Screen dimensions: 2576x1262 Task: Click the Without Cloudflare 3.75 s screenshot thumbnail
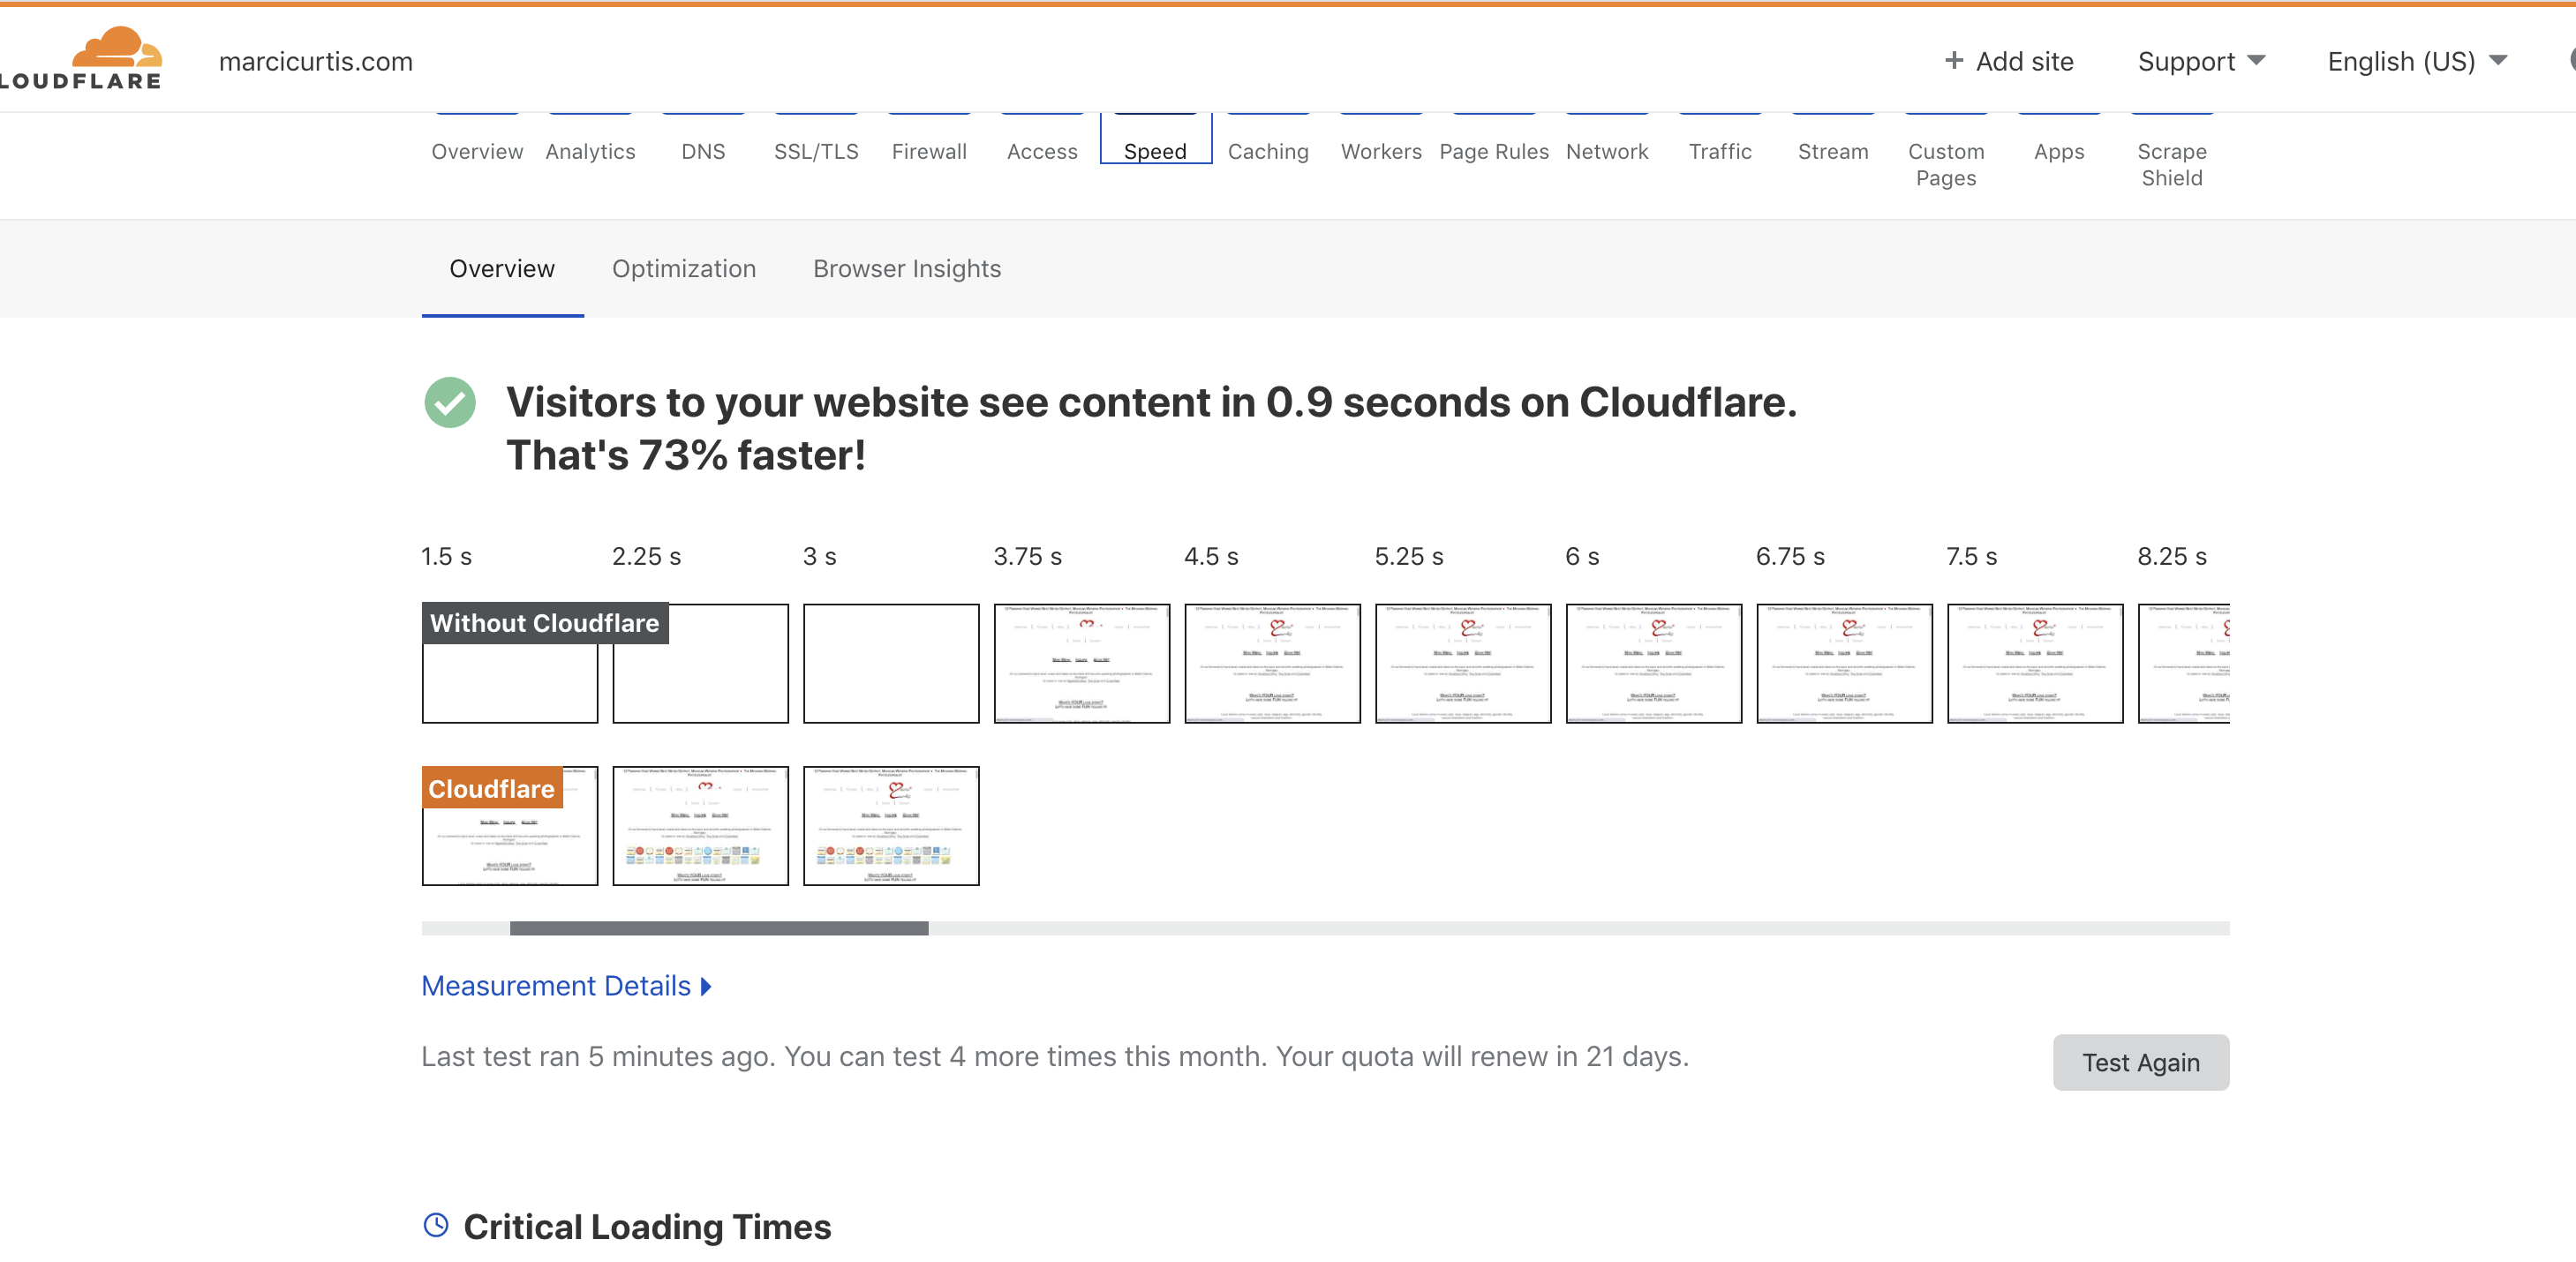pos(1081,663)
